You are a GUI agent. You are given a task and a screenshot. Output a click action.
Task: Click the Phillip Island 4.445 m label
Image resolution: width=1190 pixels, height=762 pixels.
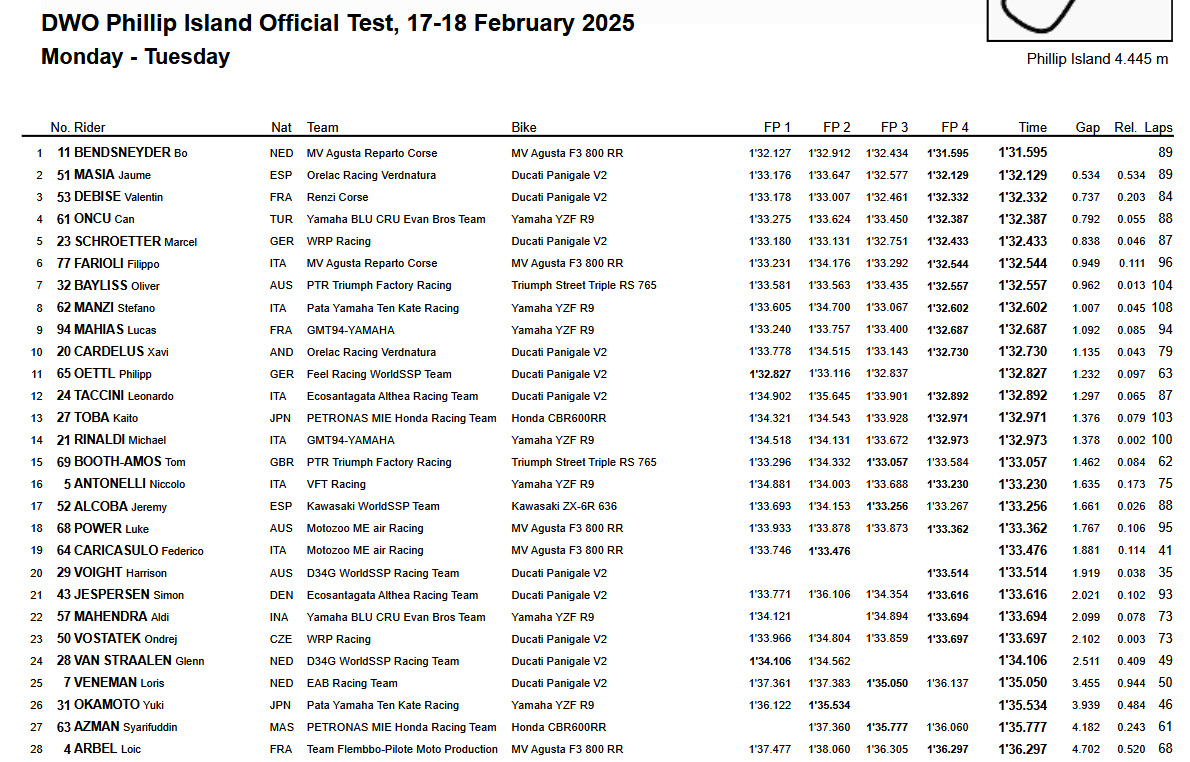tap(1097, 59)
